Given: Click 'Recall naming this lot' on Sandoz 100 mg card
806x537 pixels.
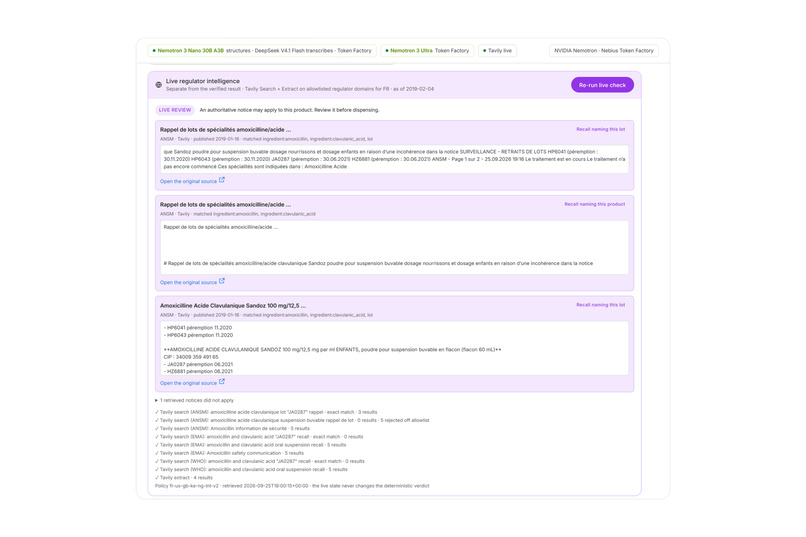Looking at the screenshot, I should click(600, 305).
